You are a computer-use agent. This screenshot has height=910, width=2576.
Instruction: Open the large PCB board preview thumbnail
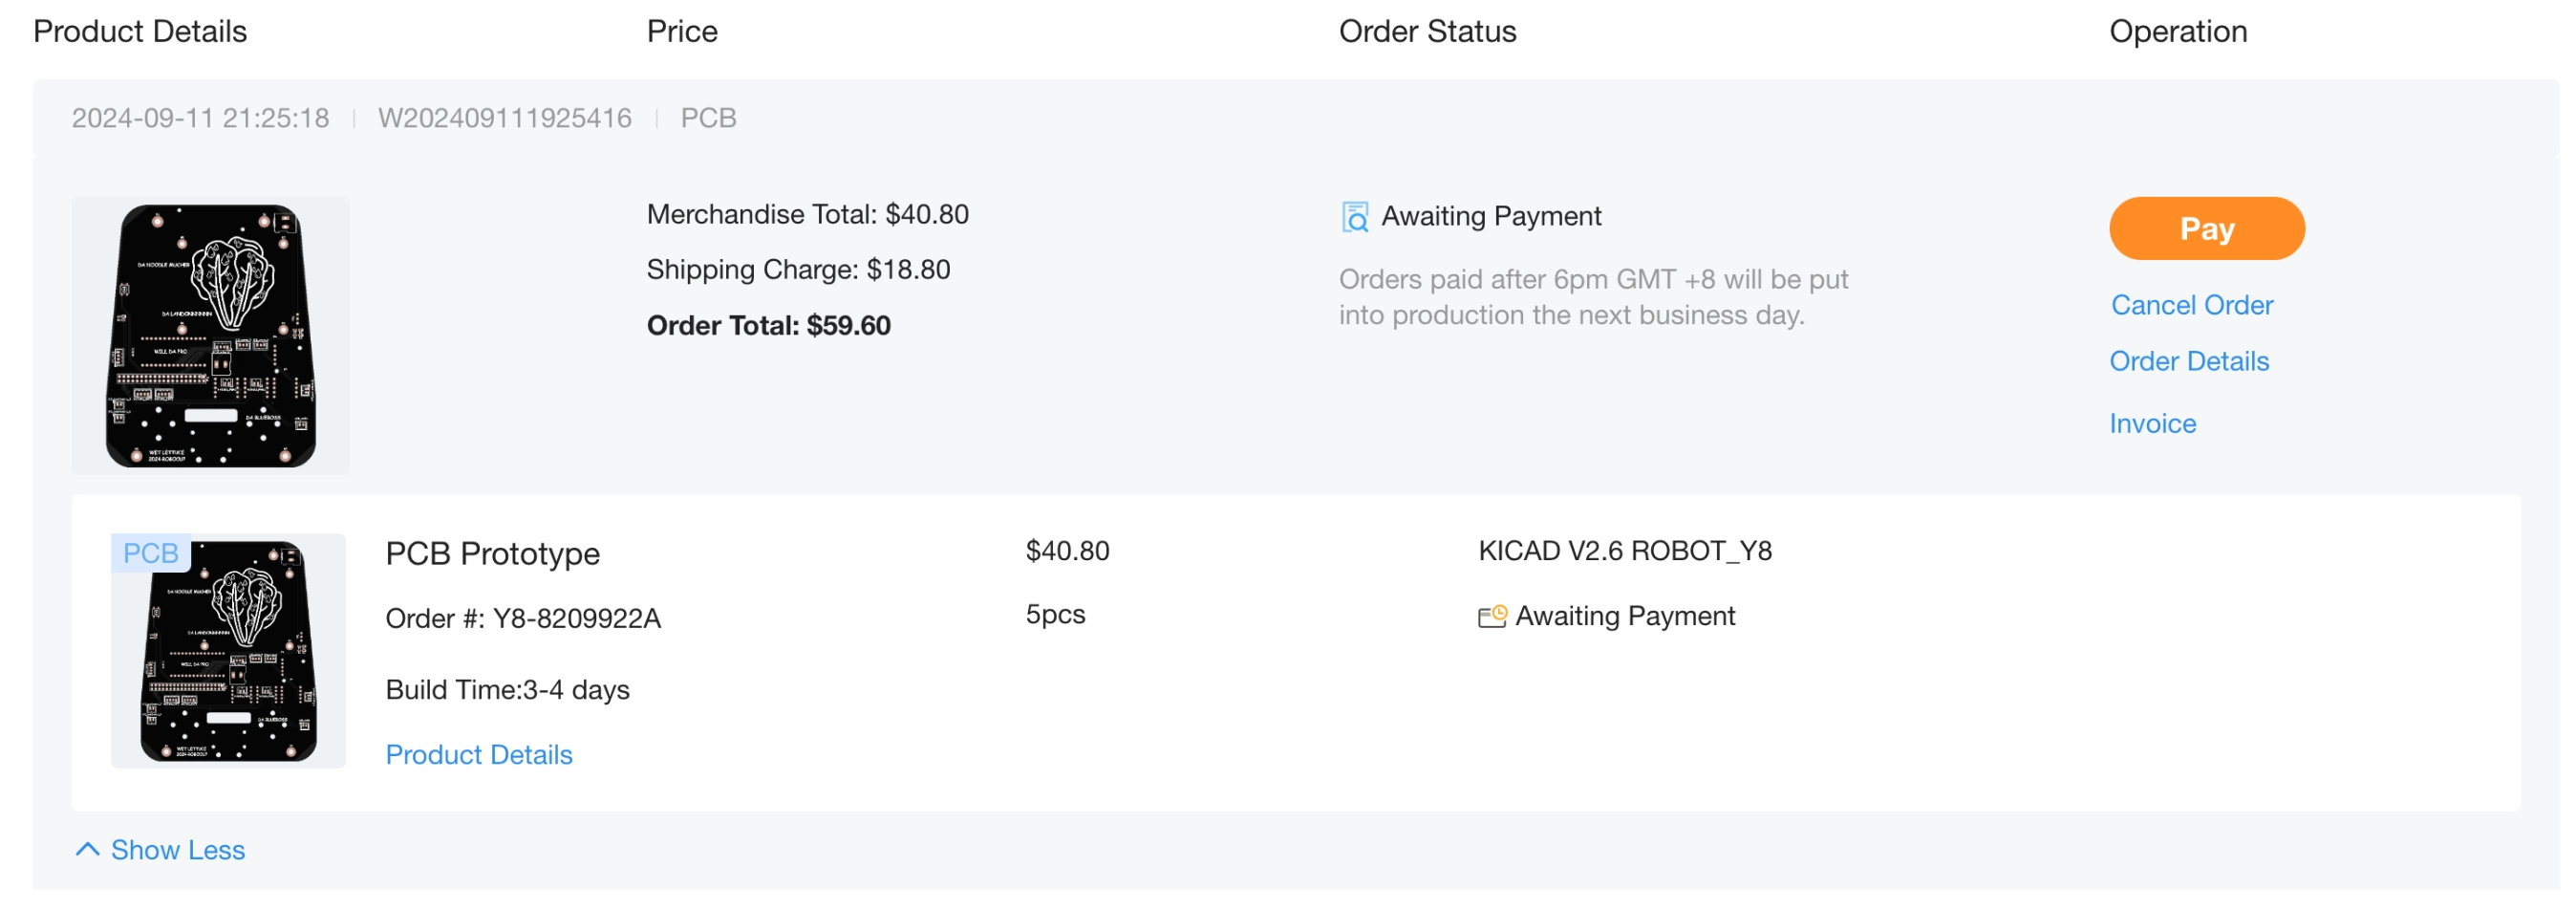[211, 336]
